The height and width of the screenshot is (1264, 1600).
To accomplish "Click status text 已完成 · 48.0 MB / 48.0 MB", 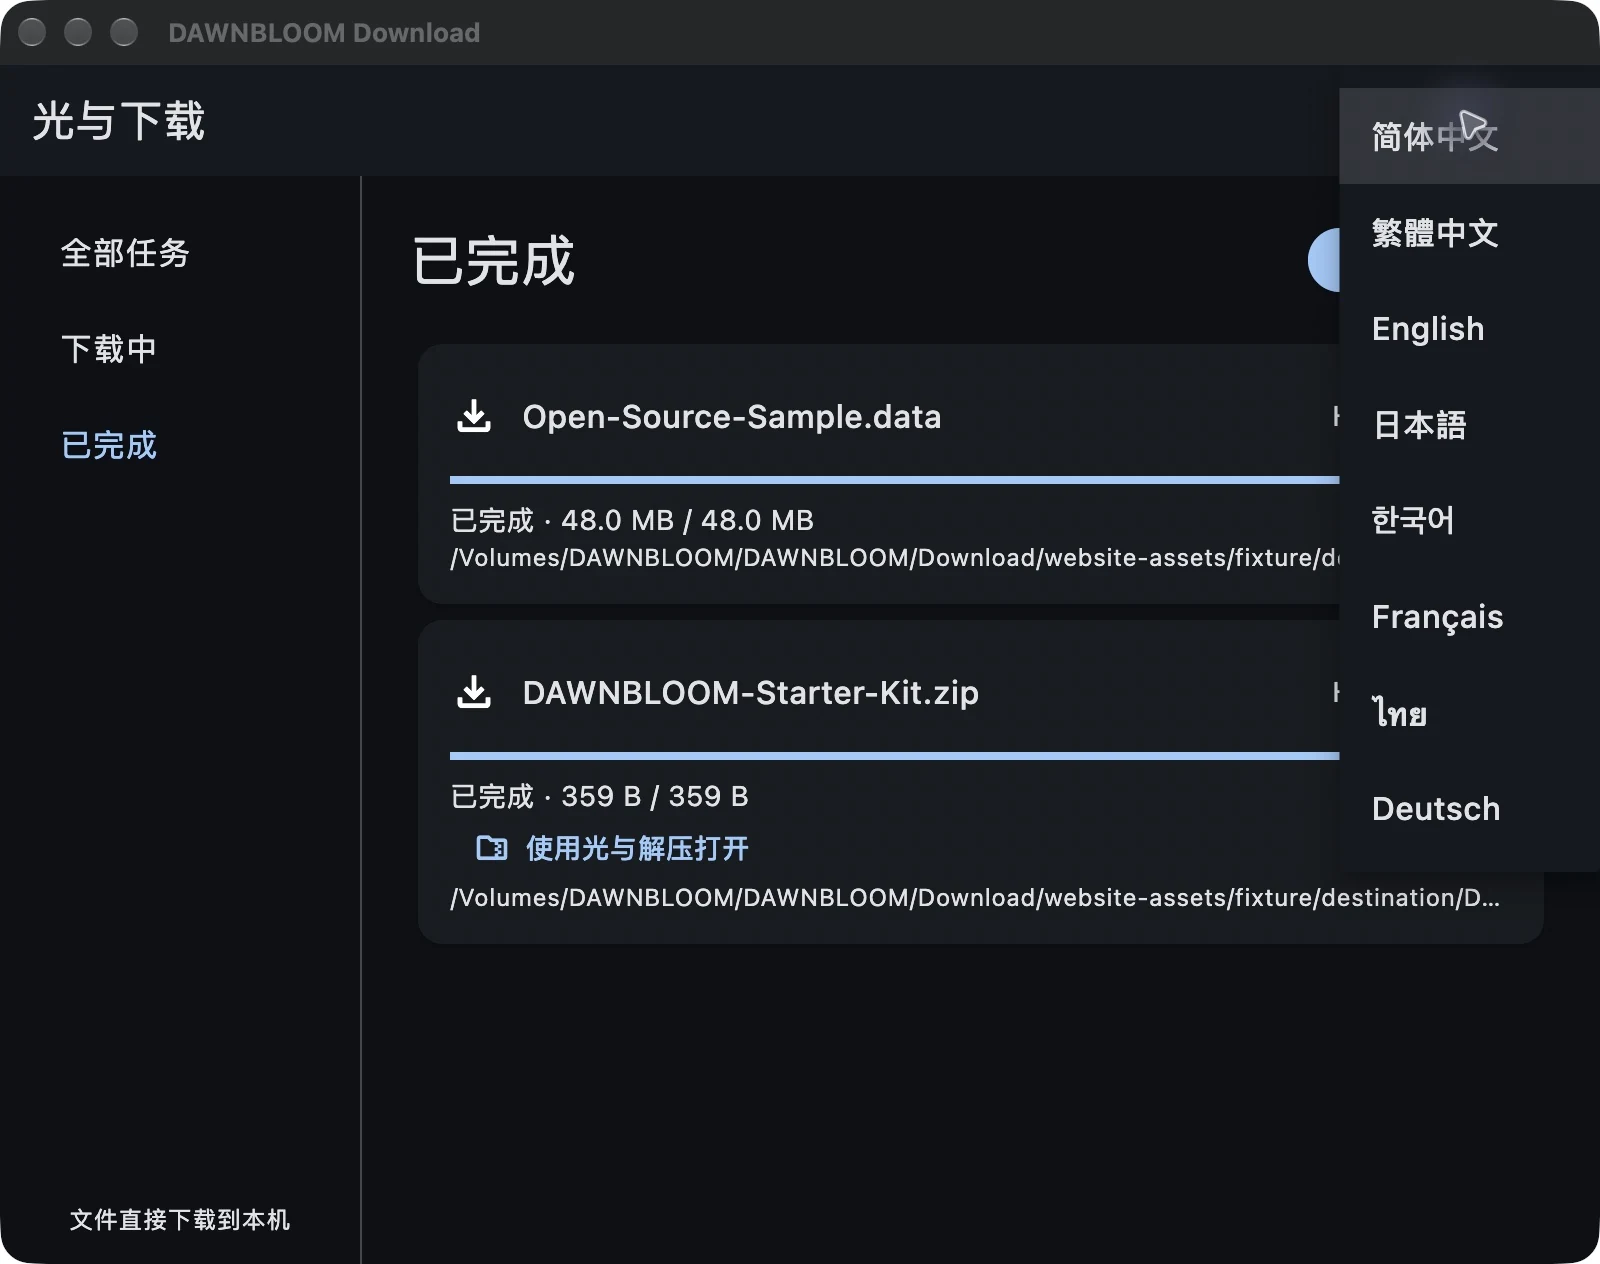I will [632, 520].
